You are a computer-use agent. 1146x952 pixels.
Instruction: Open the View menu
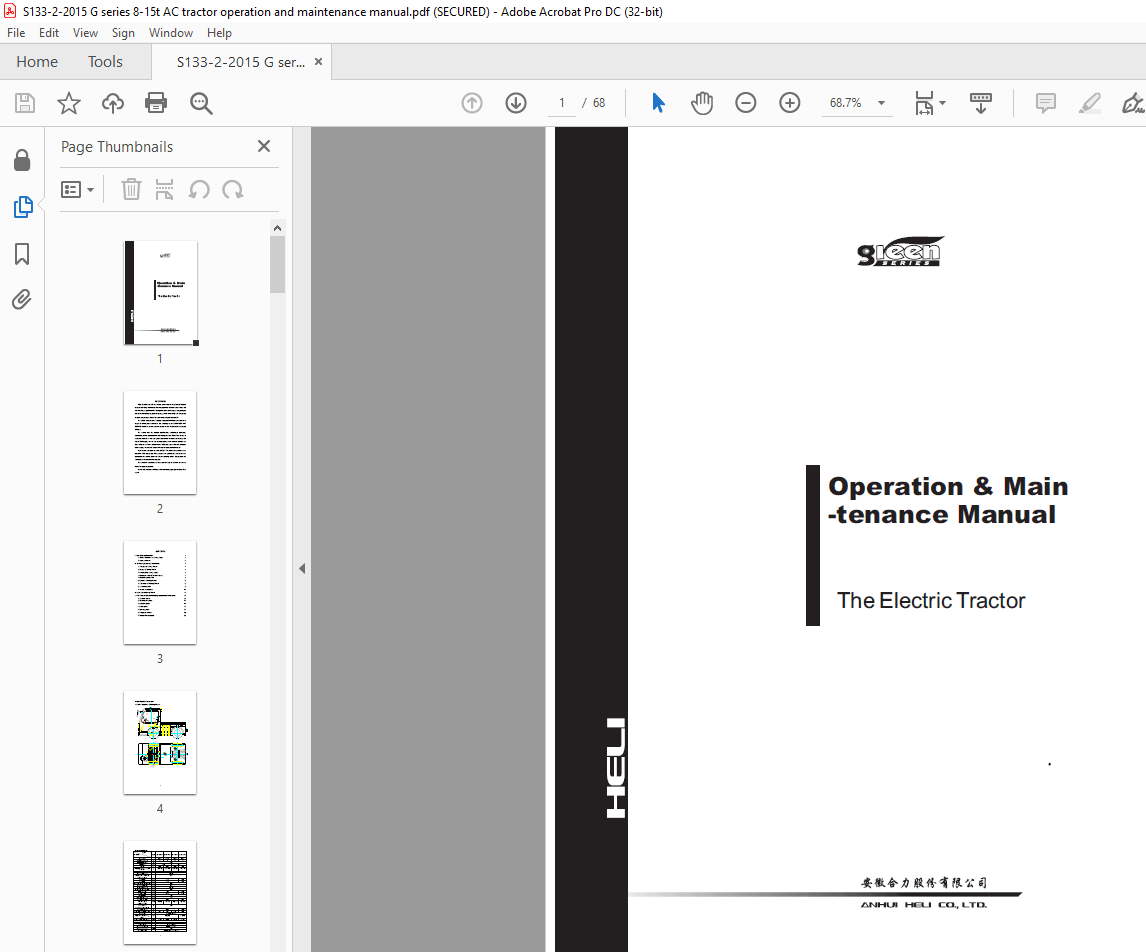85,33
